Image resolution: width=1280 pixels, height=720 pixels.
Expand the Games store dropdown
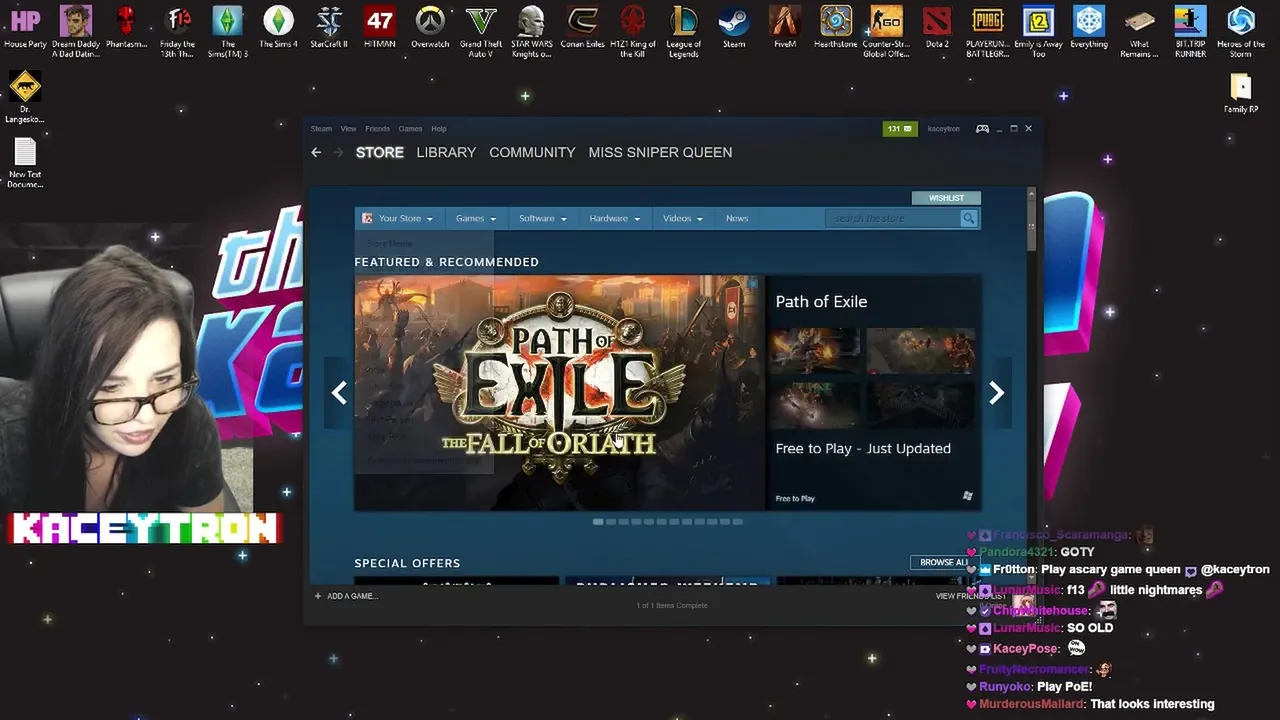[476, 218]
